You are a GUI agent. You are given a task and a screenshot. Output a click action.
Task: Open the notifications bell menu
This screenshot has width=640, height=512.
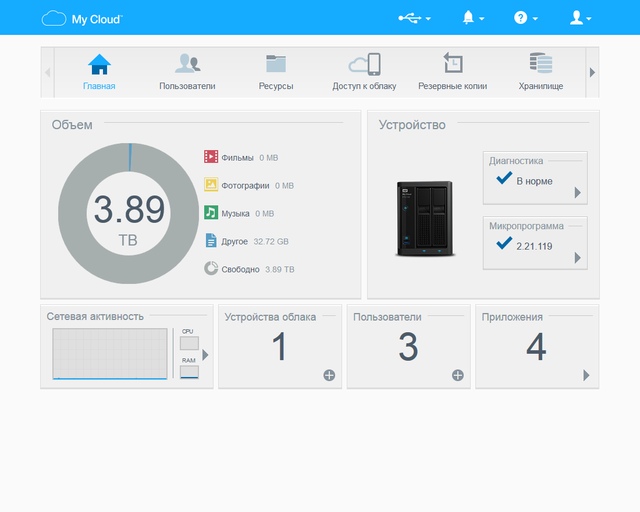[472, 18]
